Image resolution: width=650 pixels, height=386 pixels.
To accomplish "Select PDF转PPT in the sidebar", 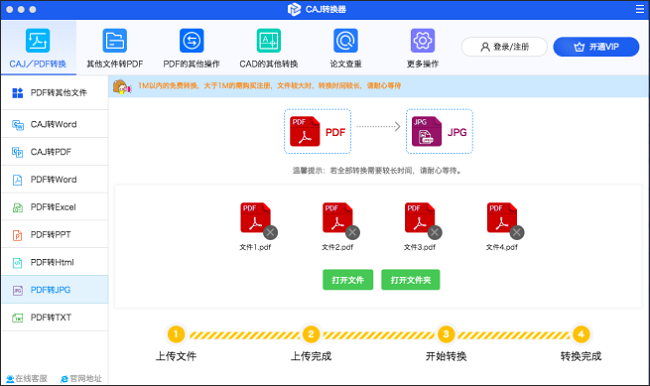I will [x=54, y=235].
